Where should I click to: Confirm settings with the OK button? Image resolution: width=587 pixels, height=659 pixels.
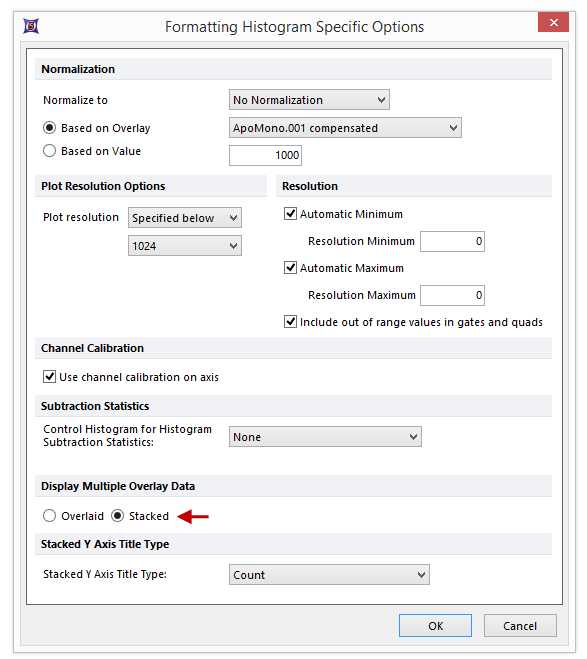point(435,626)
